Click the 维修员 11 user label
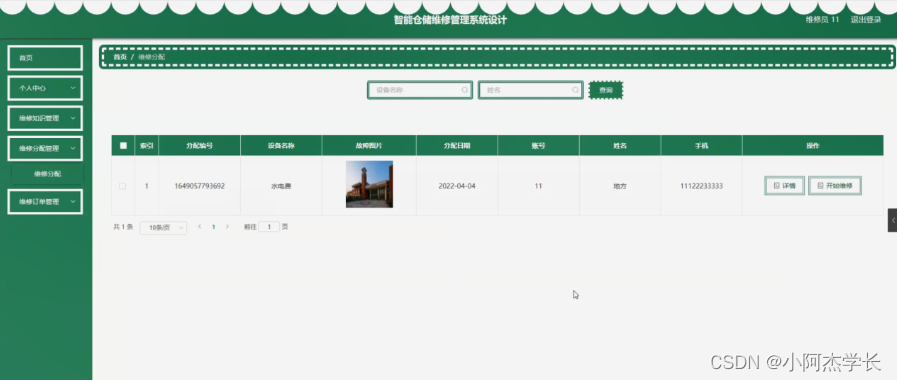Screen dimensions: 897x381 [x=822, y=19]
